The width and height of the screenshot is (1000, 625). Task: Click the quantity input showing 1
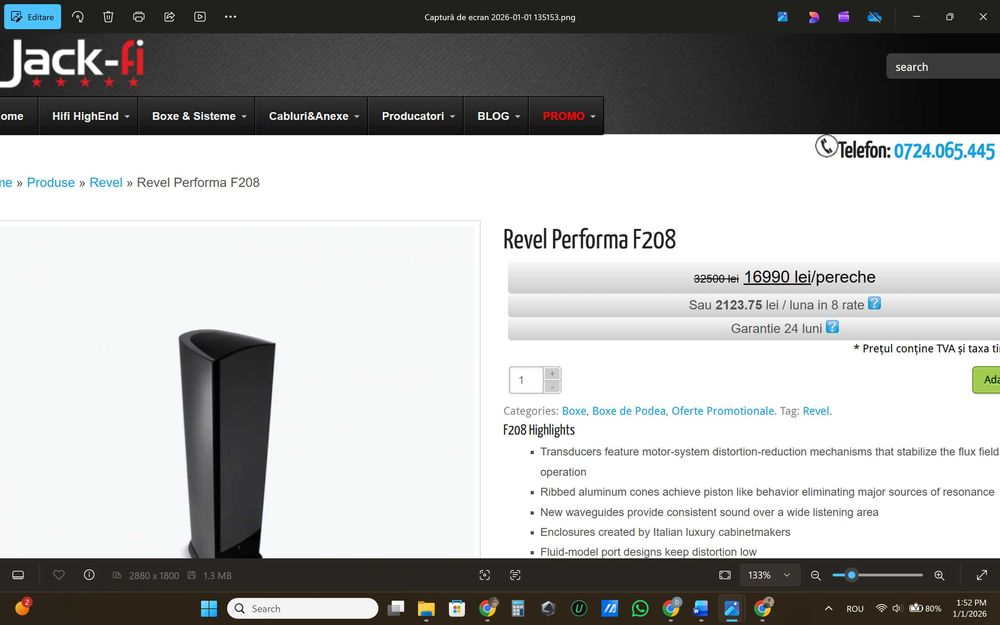click(526, 380)
